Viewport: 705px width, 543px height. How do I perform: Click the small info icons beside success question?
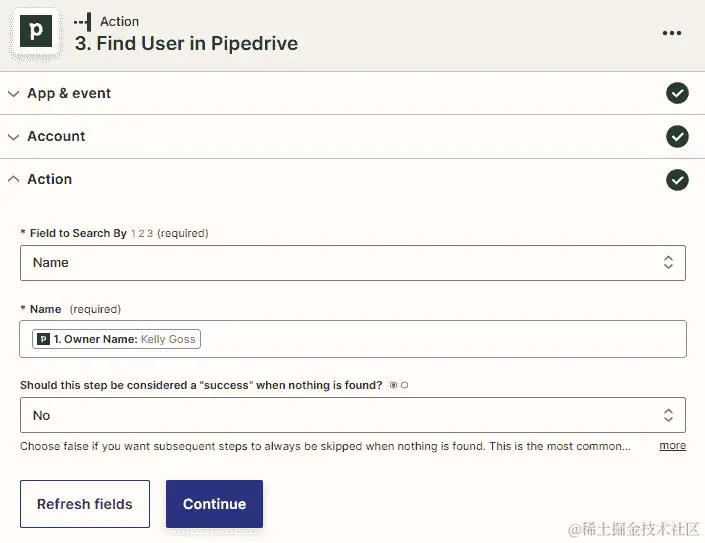(x=399, y=385)
